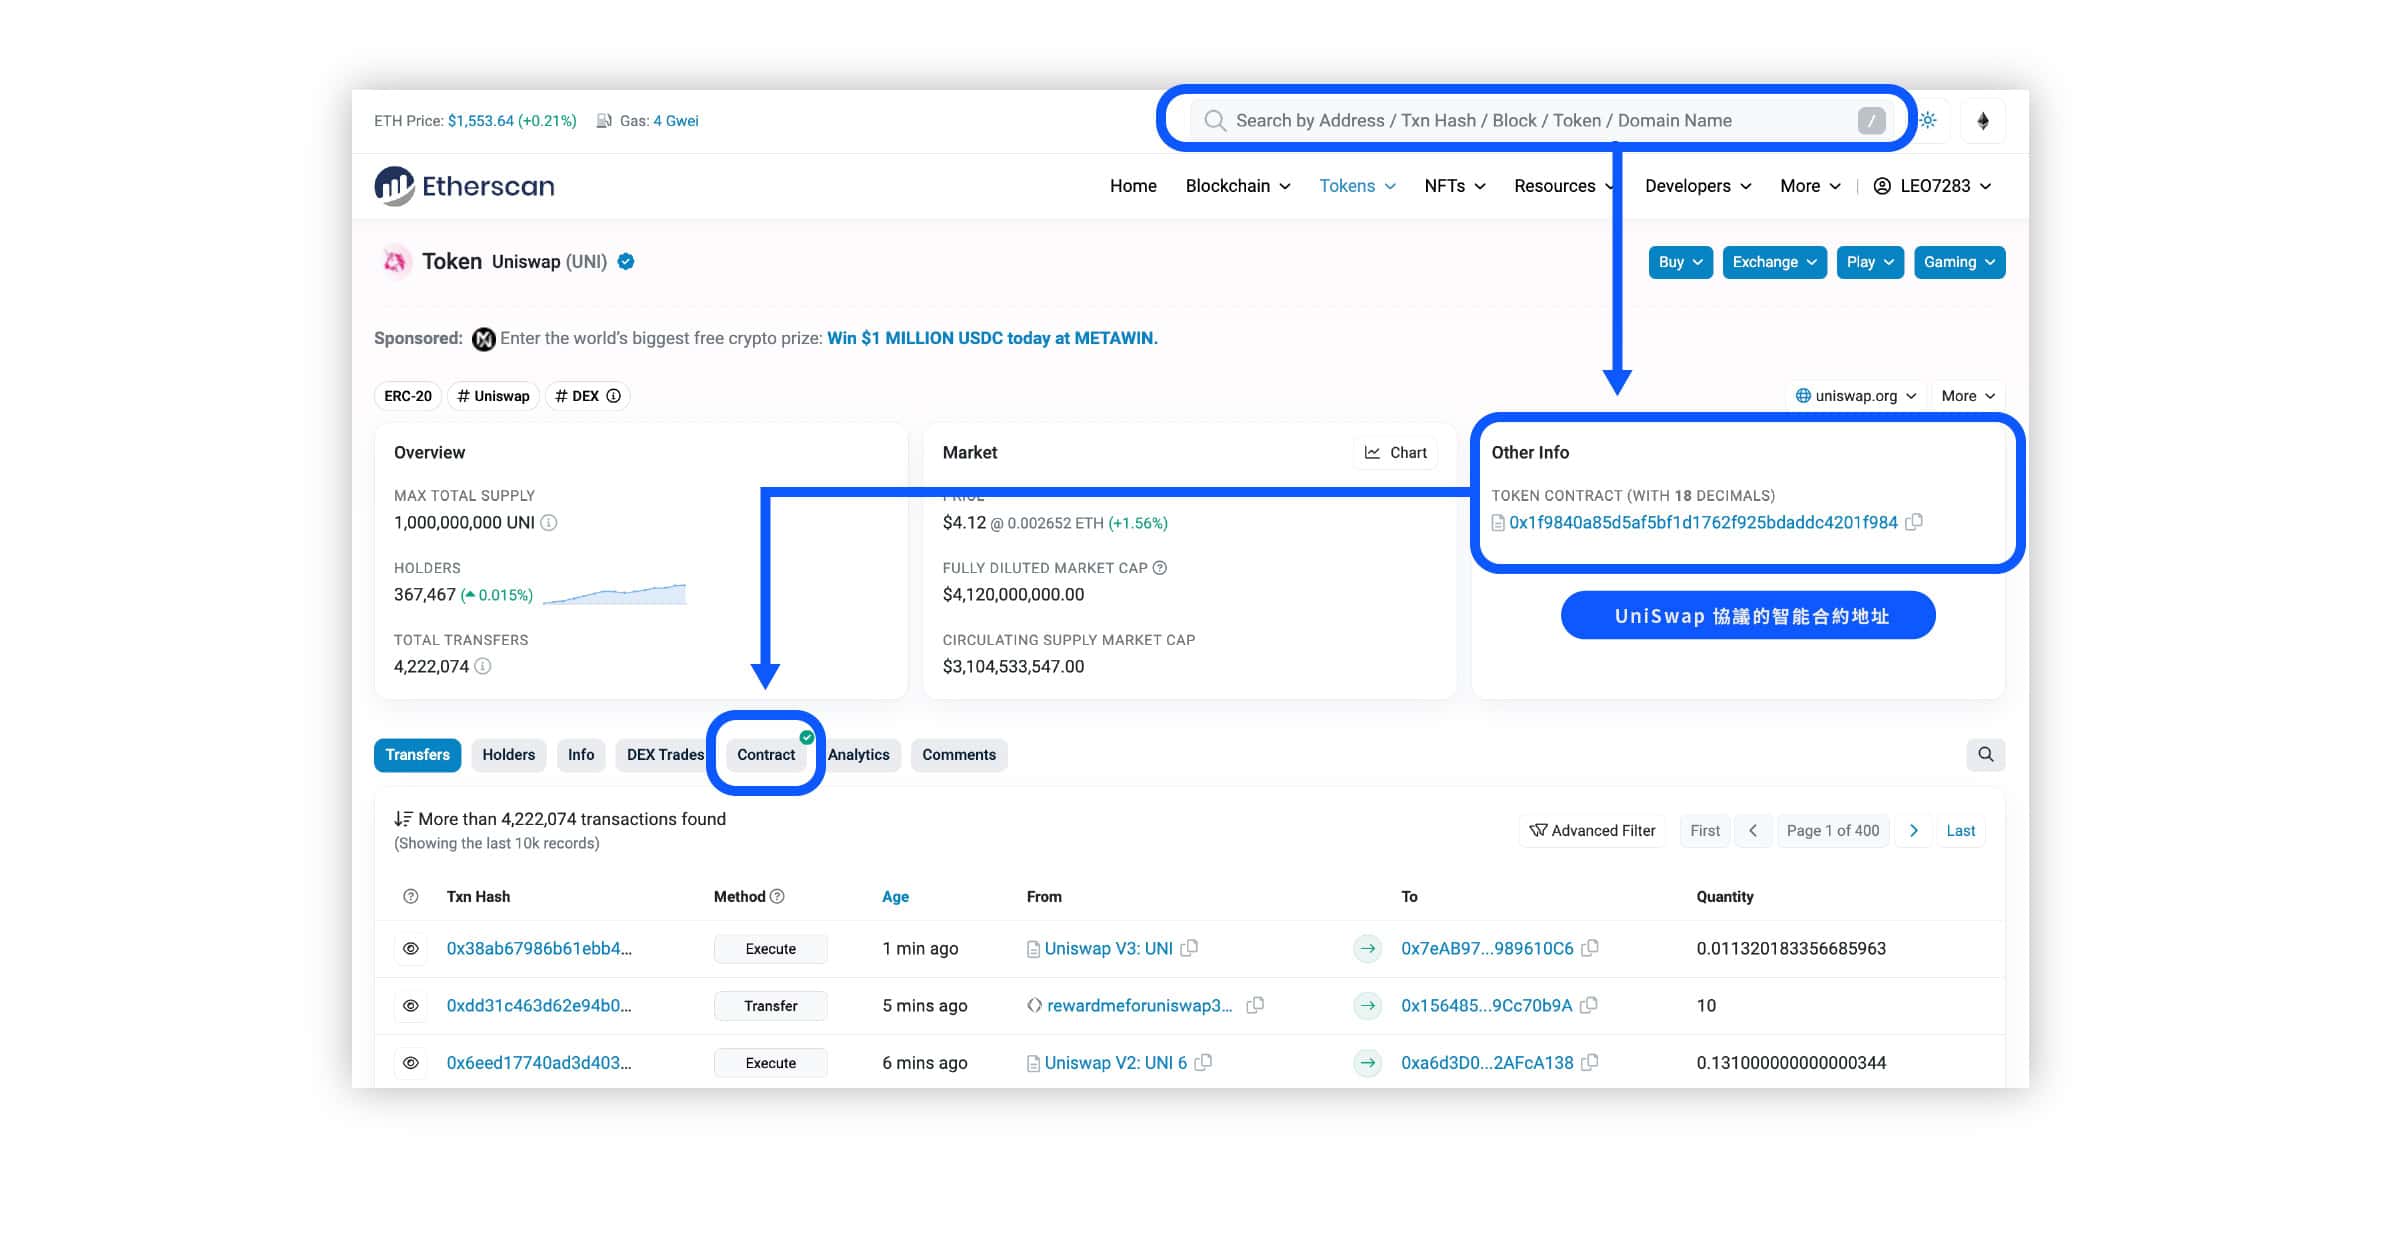The image size is (2400, 1256).
Task: Open the Play dropdown
Action: pyautogui.click(x=1870, y=262)
